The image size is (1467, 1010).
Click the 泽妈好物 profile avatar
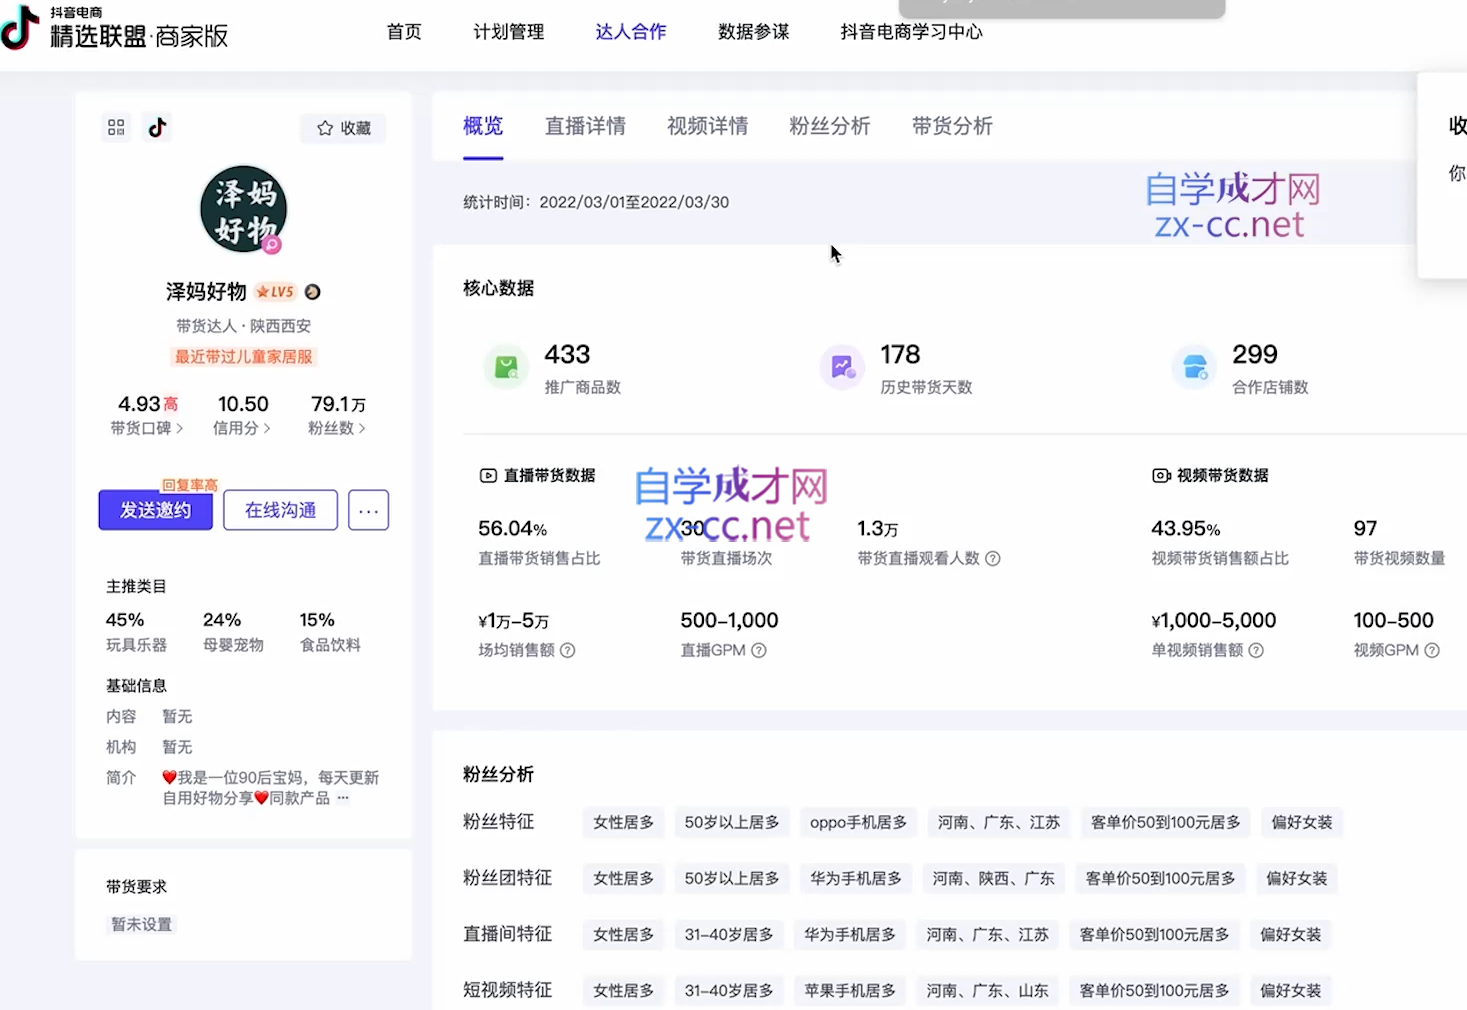[243, 209]
